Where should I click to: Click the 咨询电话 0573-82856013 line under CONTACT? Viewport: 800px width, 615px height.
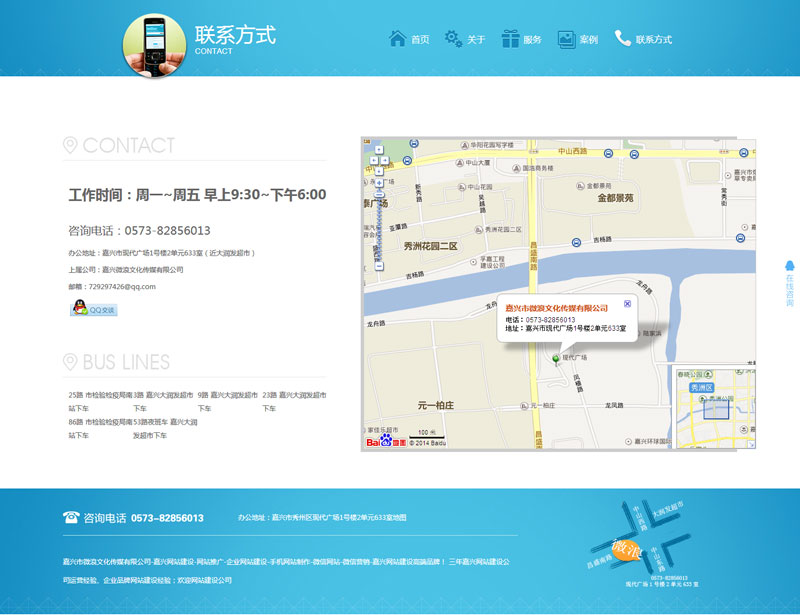(x=139, y=231)
